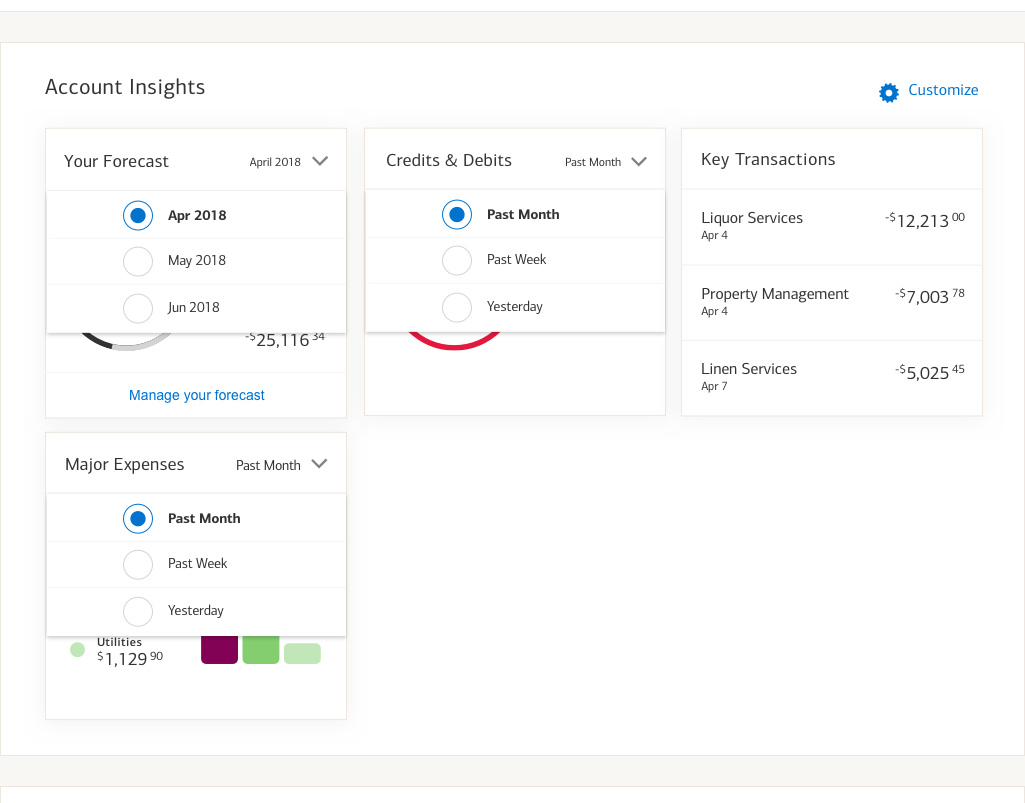Choose Past Week under Major Expenses
The height and width of the screenshot is (803, 1025).
(x=138, y=564)
